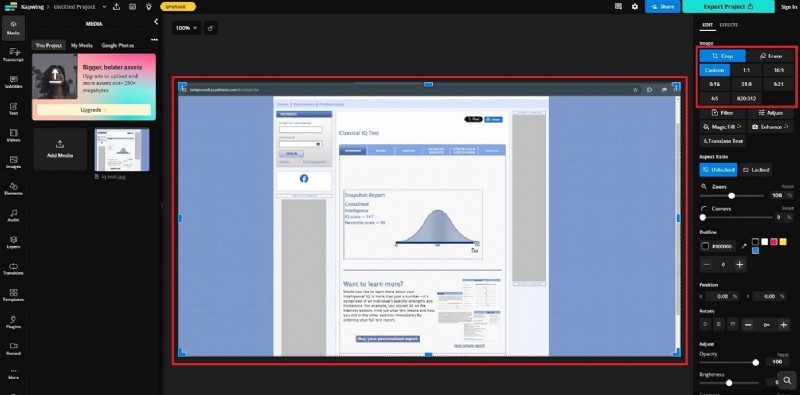Open the Transitions sidebar tool
Screen dimensions: 800x395
[x=13, y=269]
